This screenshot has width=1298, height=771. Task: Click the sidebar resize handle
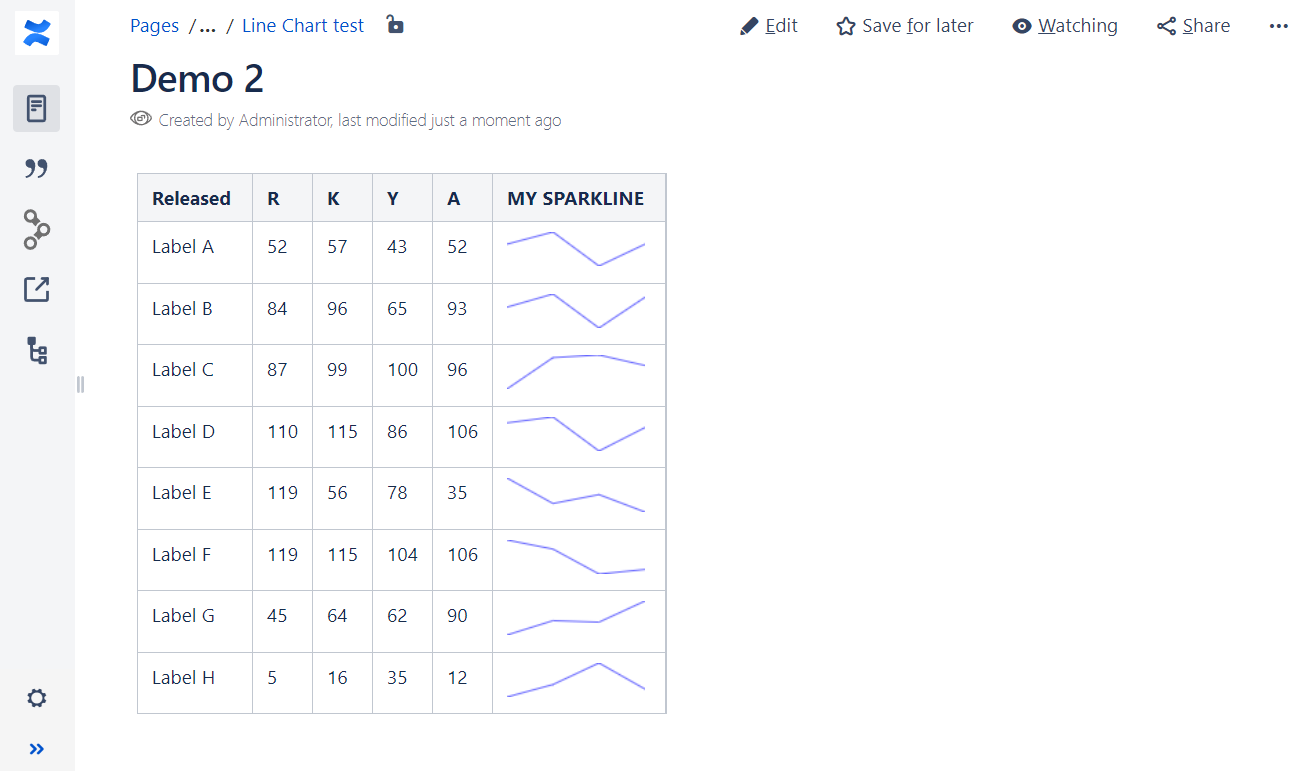[x=80, y=384]
